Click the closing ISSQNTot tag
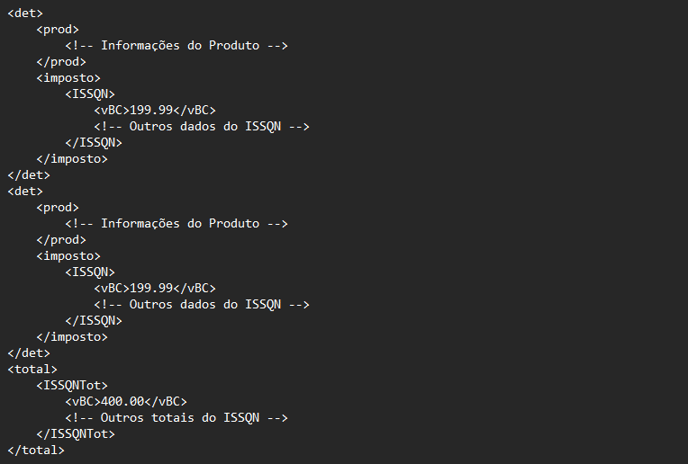This screenshot has height=464, width=688. tap(75, 434)
